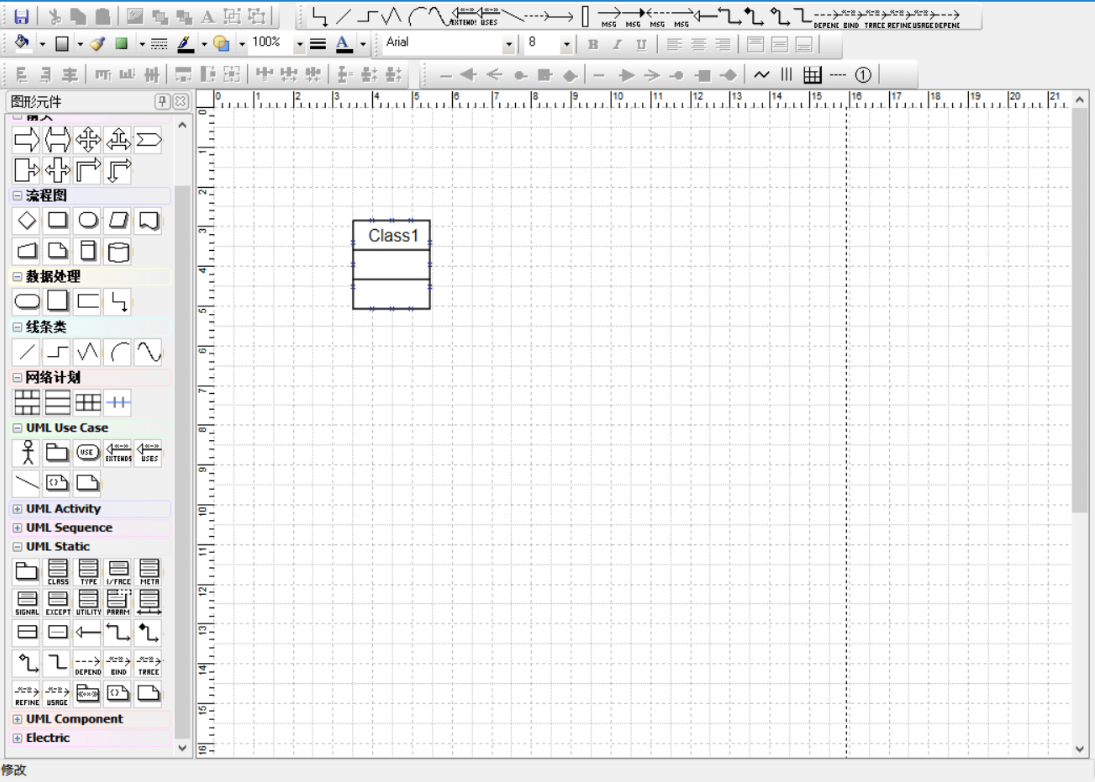This screenshot has width=1095, height=782.
Task: Close the 图形元件 shapes panel
Action: tap(180, 101)
